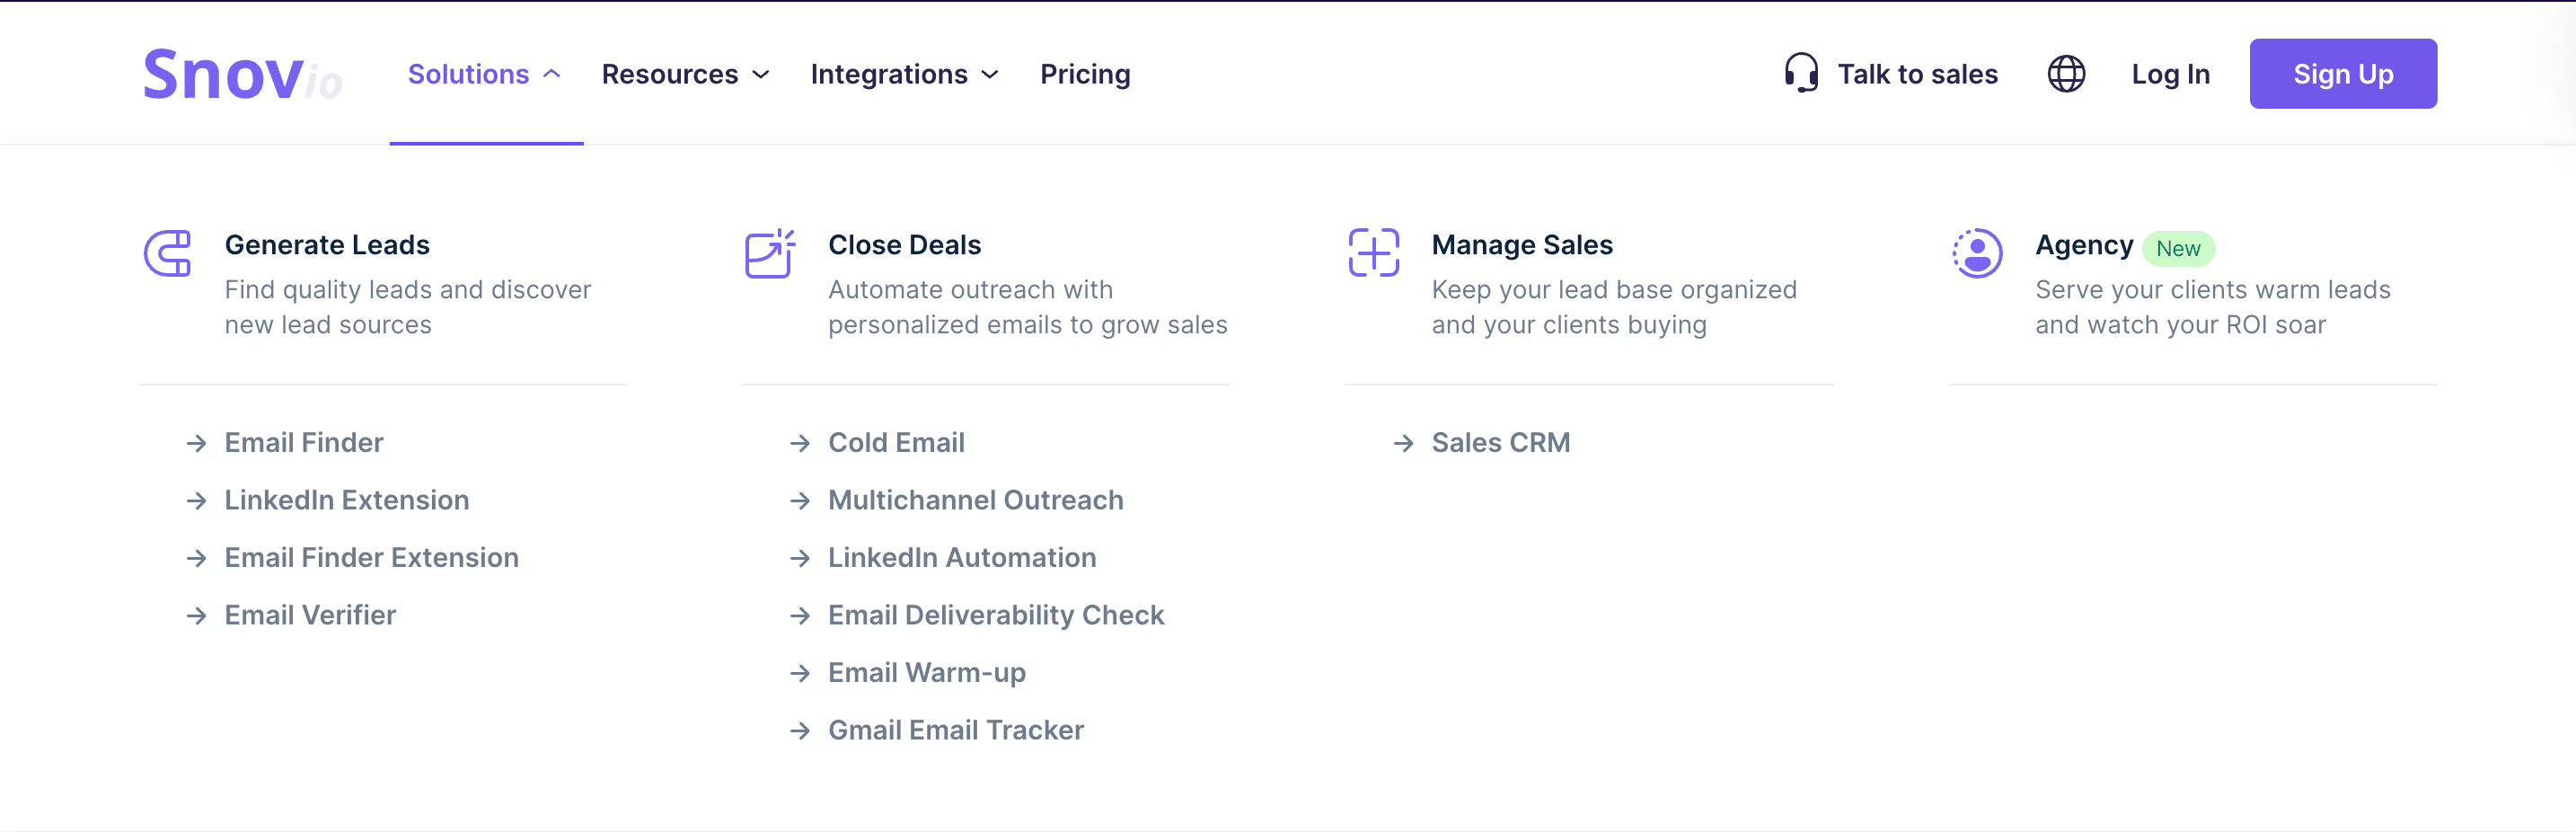The width and height of the screenshot is (2576, 832).
Task: Collapse the Solutions menu via its chevron
Action: [551, 73]
